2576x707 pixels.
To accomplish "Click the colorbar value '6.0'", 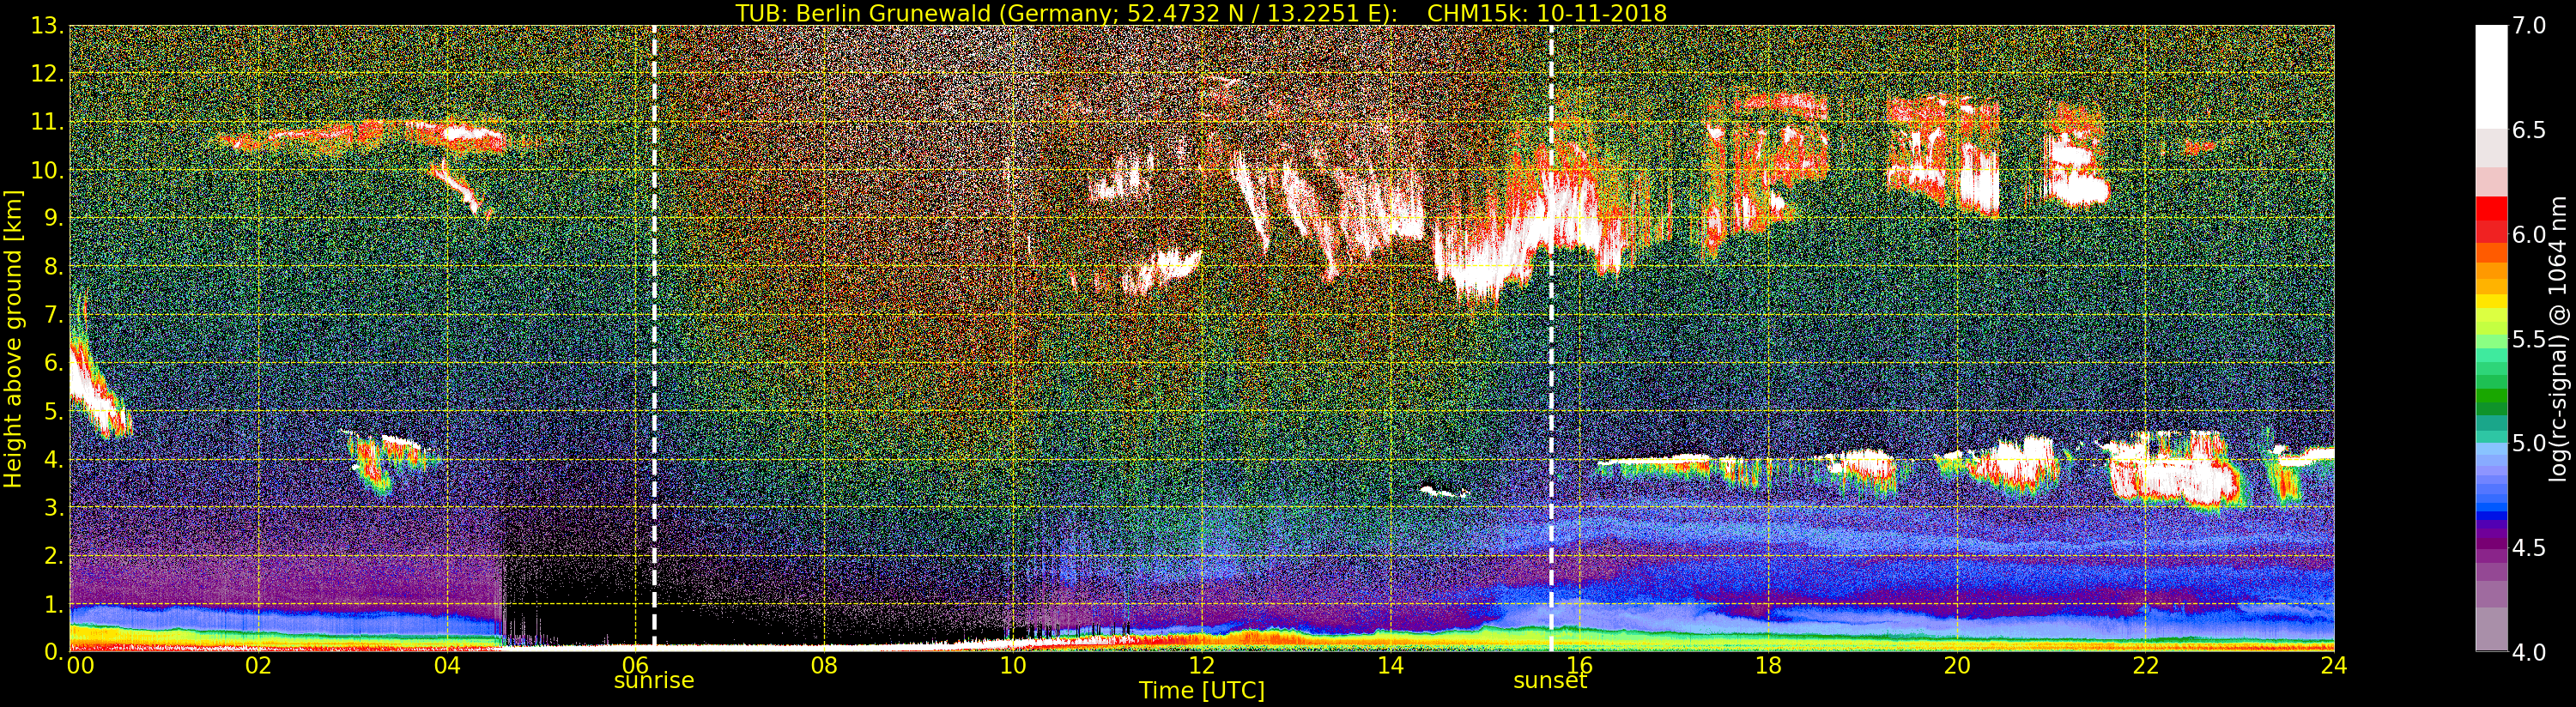I will (2529, 234).
